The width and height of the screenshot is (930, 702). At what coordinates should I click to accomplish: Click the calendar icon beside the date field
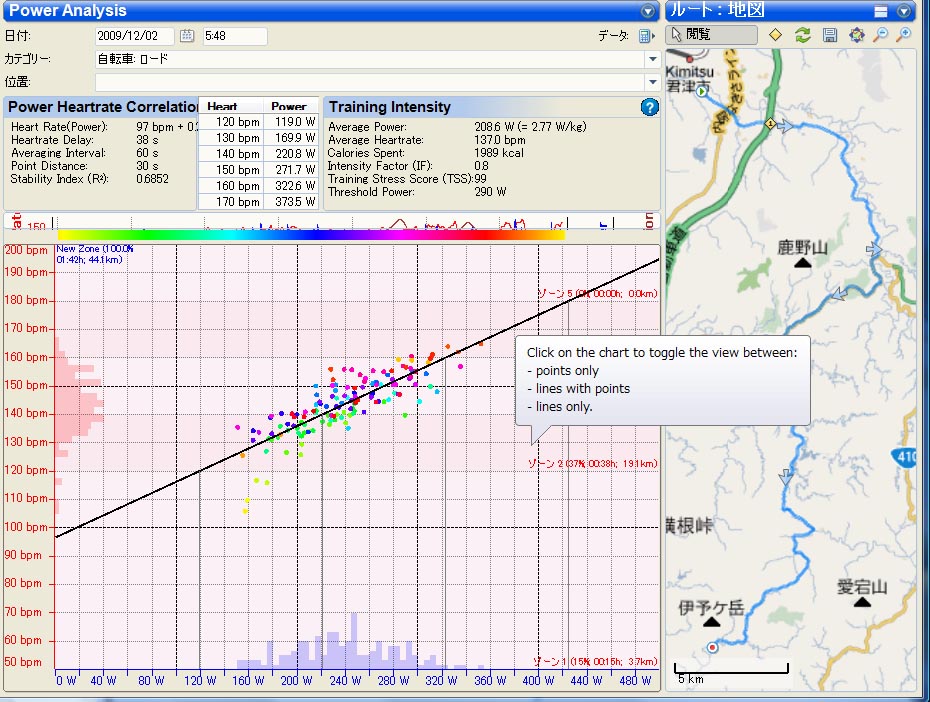click(x=187, y=36)
